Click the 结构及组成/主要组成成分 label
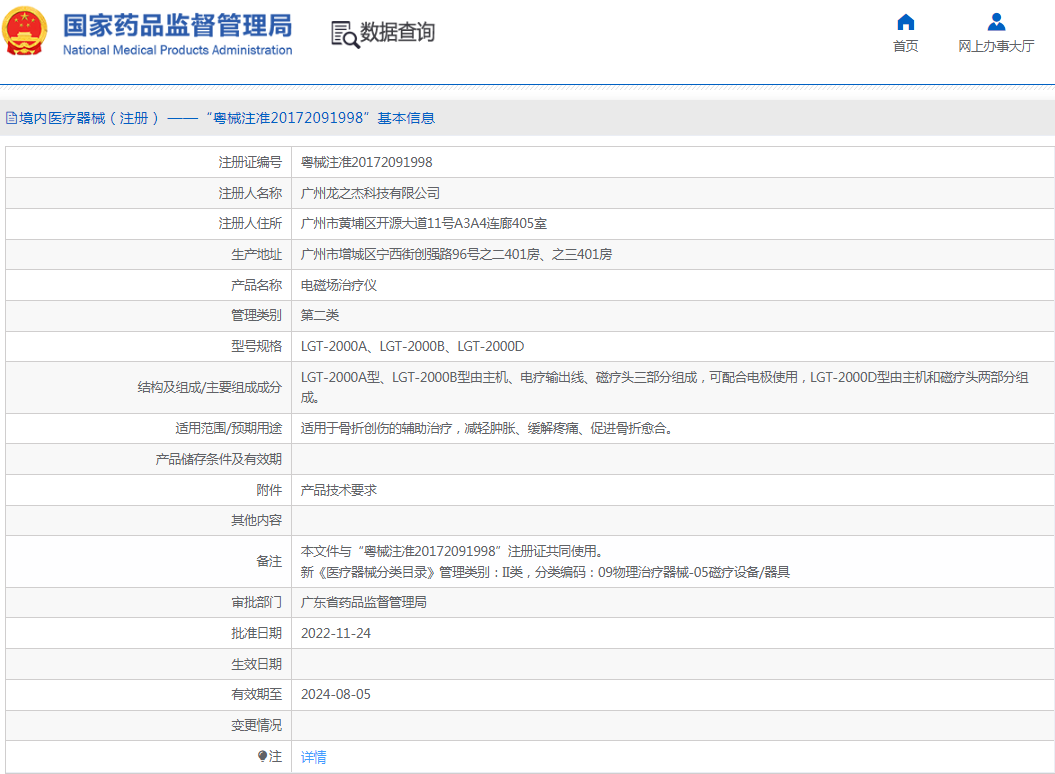This screenshot has width=1055, height=774. (210, 388)
